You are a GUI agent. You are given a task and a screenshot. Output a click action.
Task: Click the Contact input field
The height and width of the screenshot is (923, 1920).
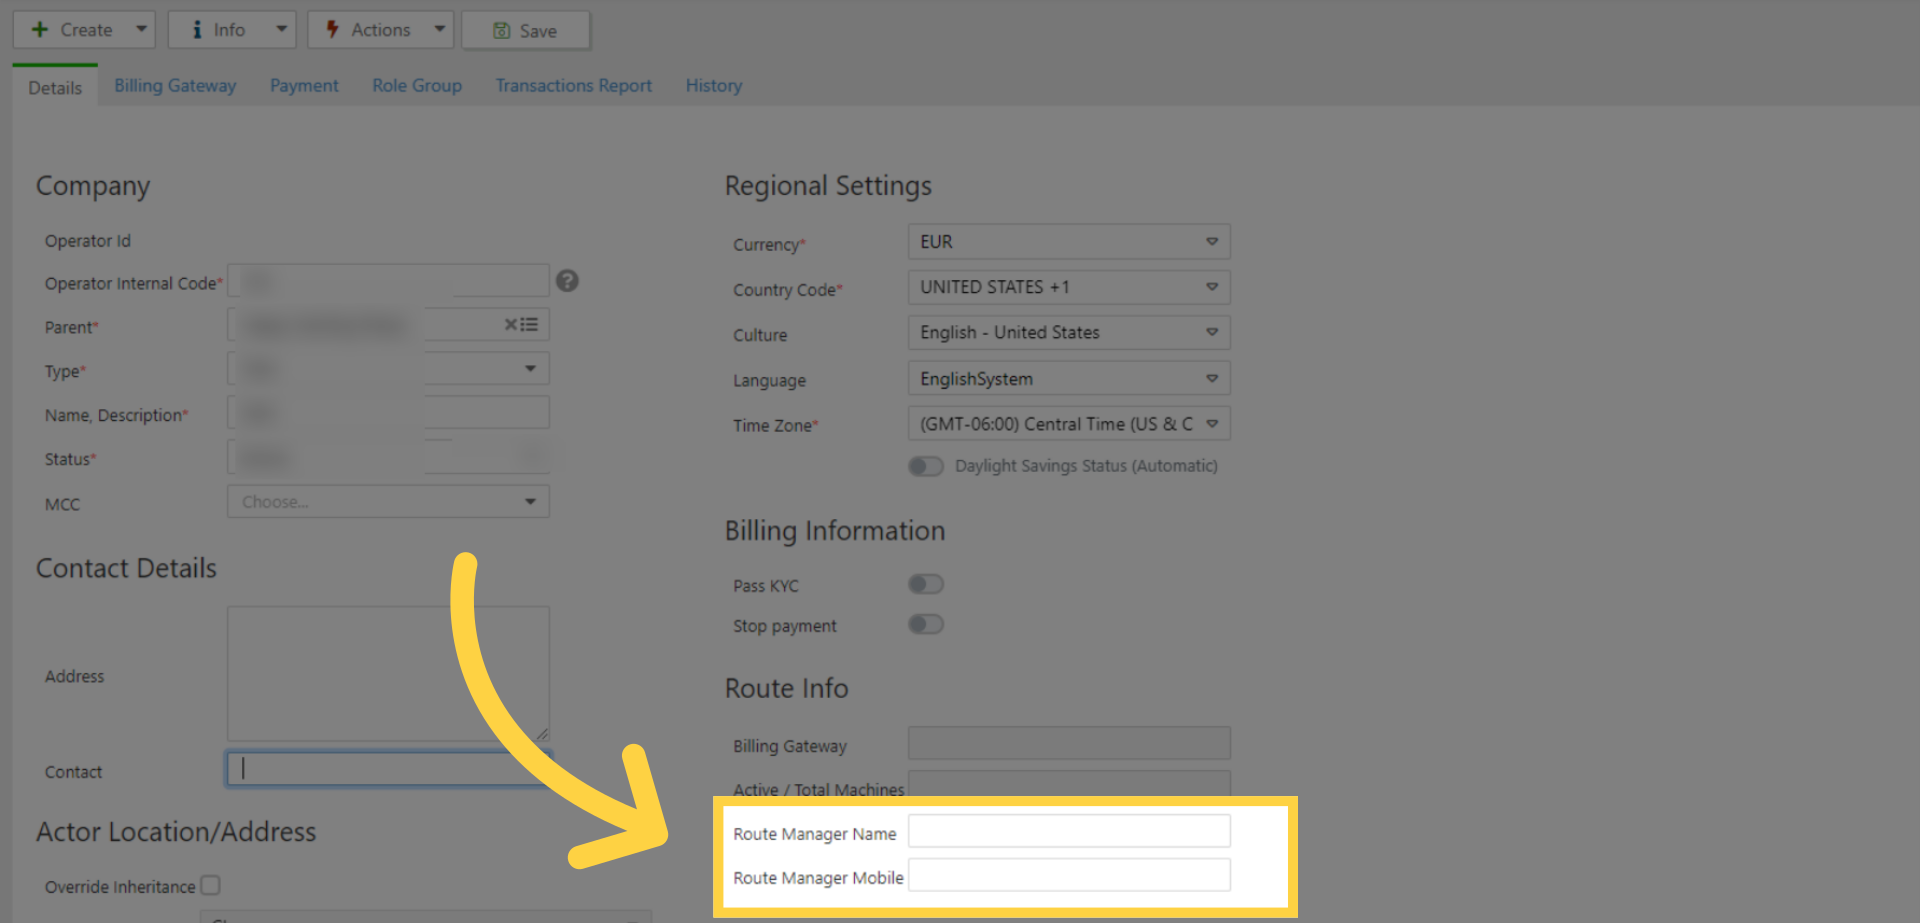[x=388, y=768]
